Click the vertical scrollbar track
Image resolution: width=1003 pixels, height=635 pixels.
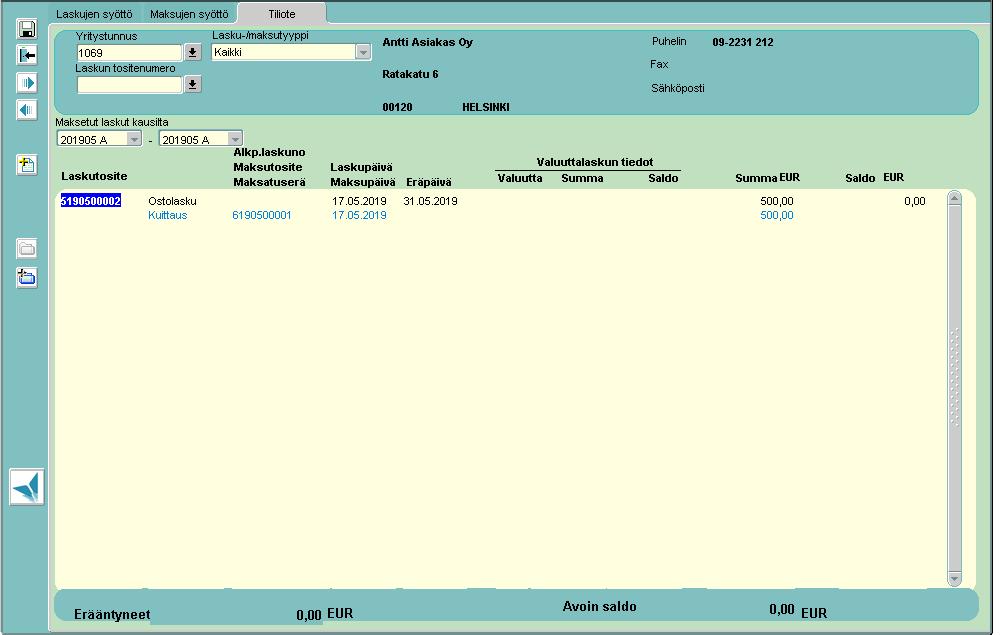coord(954,388)
